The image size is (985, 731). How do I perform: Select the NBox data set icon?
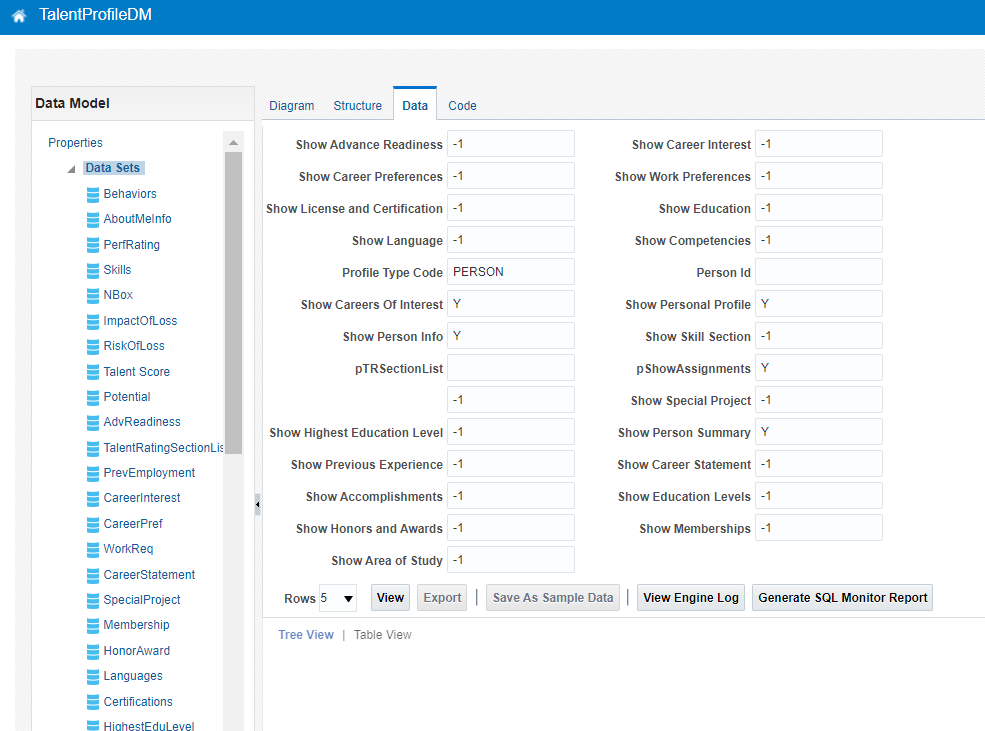tap(94, 295)
